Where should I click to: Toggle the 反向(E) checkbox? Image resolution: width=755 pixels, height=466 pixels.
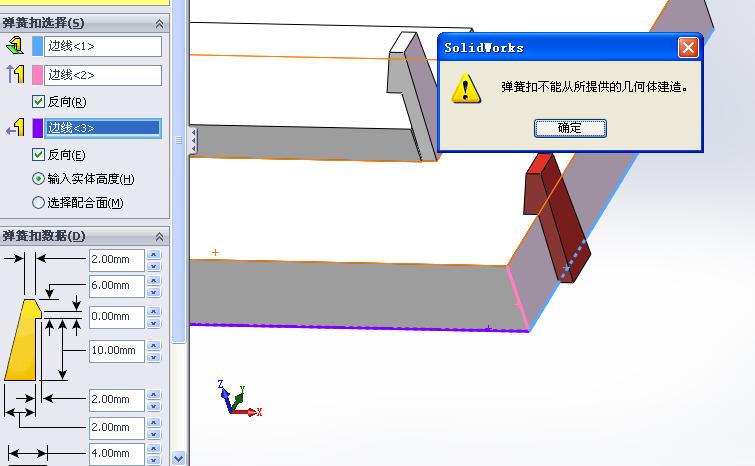pos(39,155)
